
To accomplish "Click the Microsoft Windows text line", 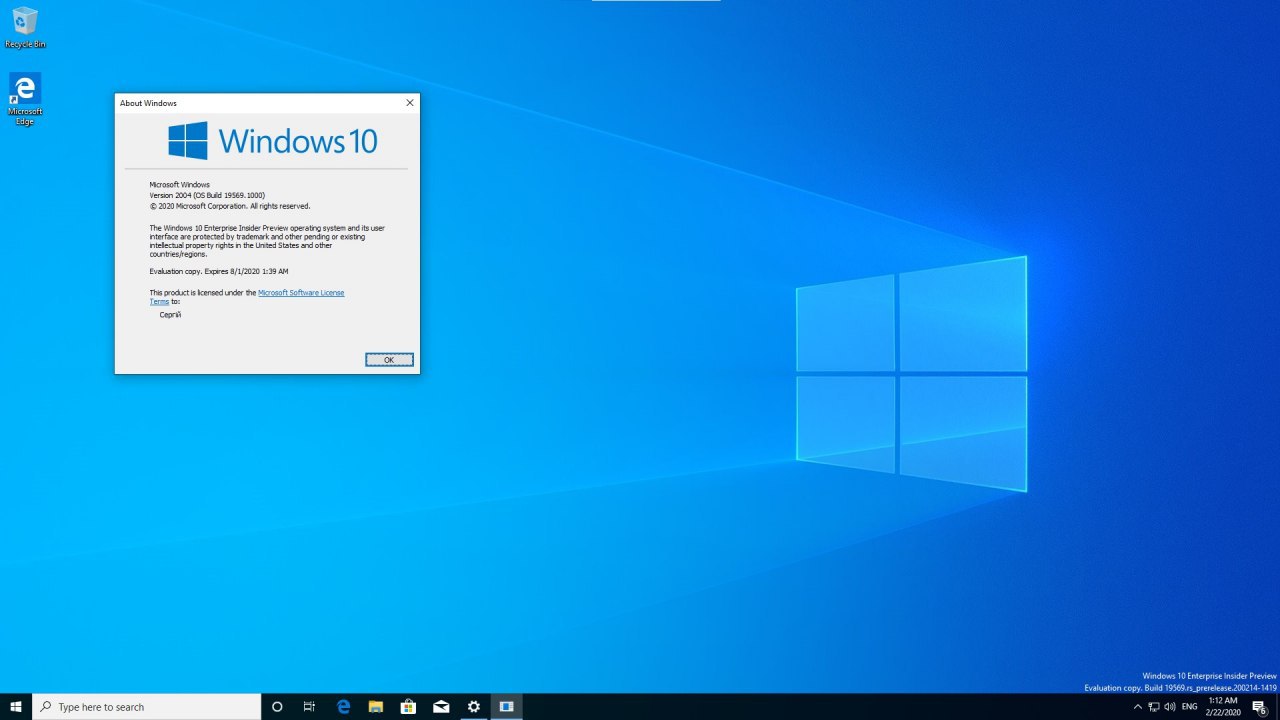I will (x=180, y=185).
